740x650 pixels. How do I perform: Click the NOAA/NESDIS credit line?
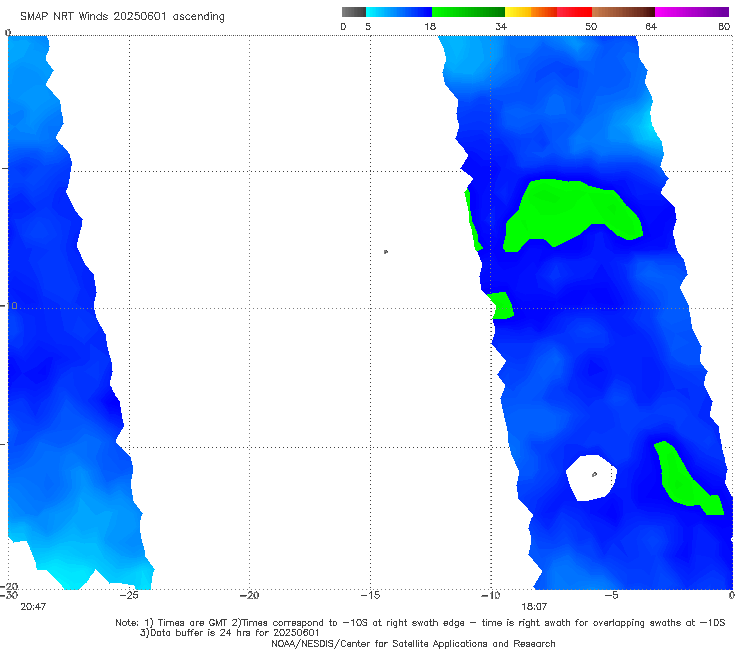pyautogui.click(x=413, y=644)
